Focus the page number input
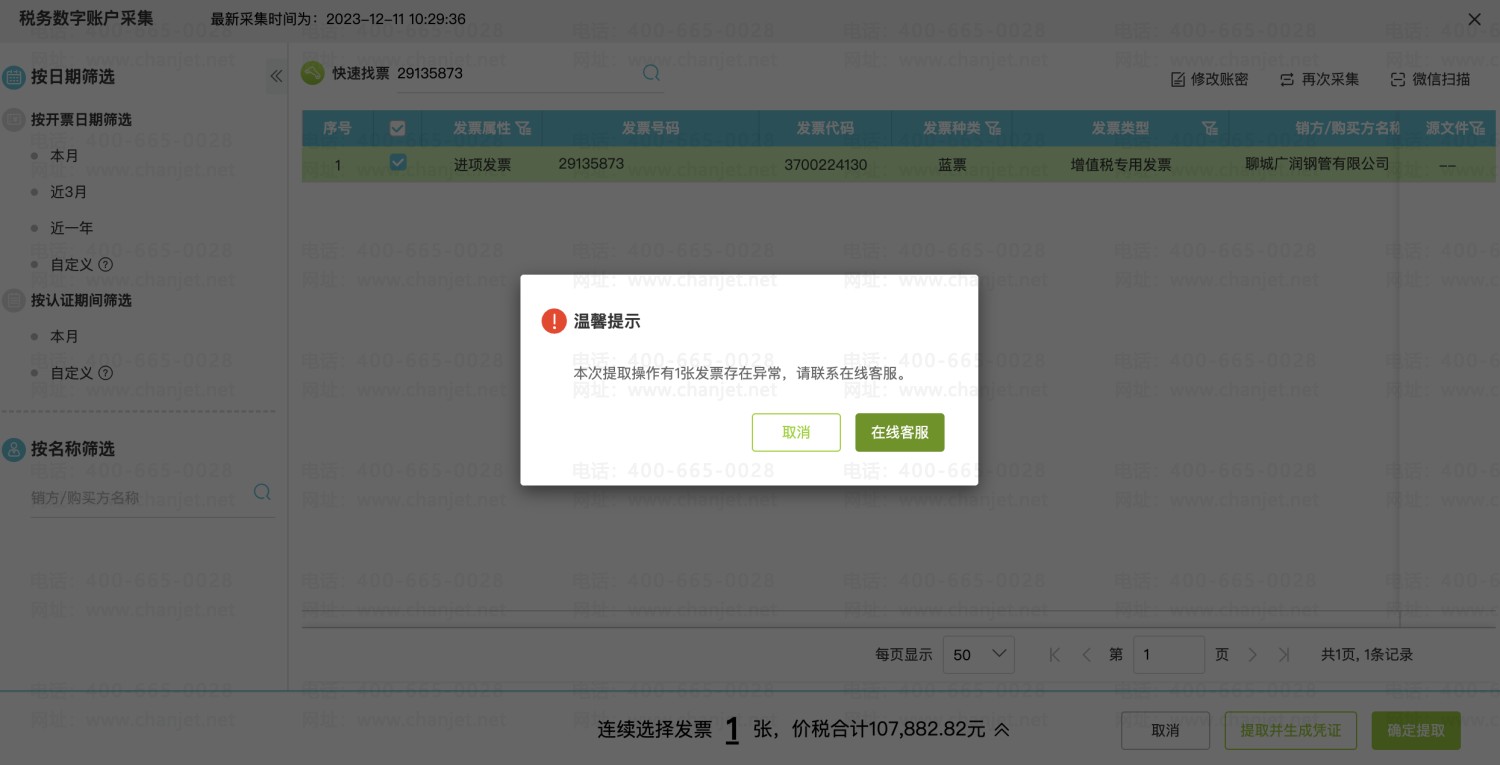Image resolution: width=1500 pixels, height=765 pixels. (x=1170, y=654)
